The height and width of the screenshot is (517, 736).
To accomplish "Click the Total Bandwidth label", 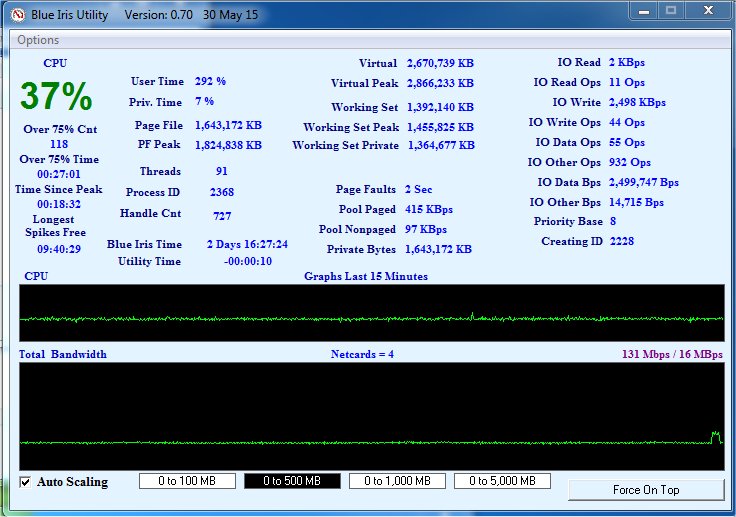I will (x=63, y=355).
